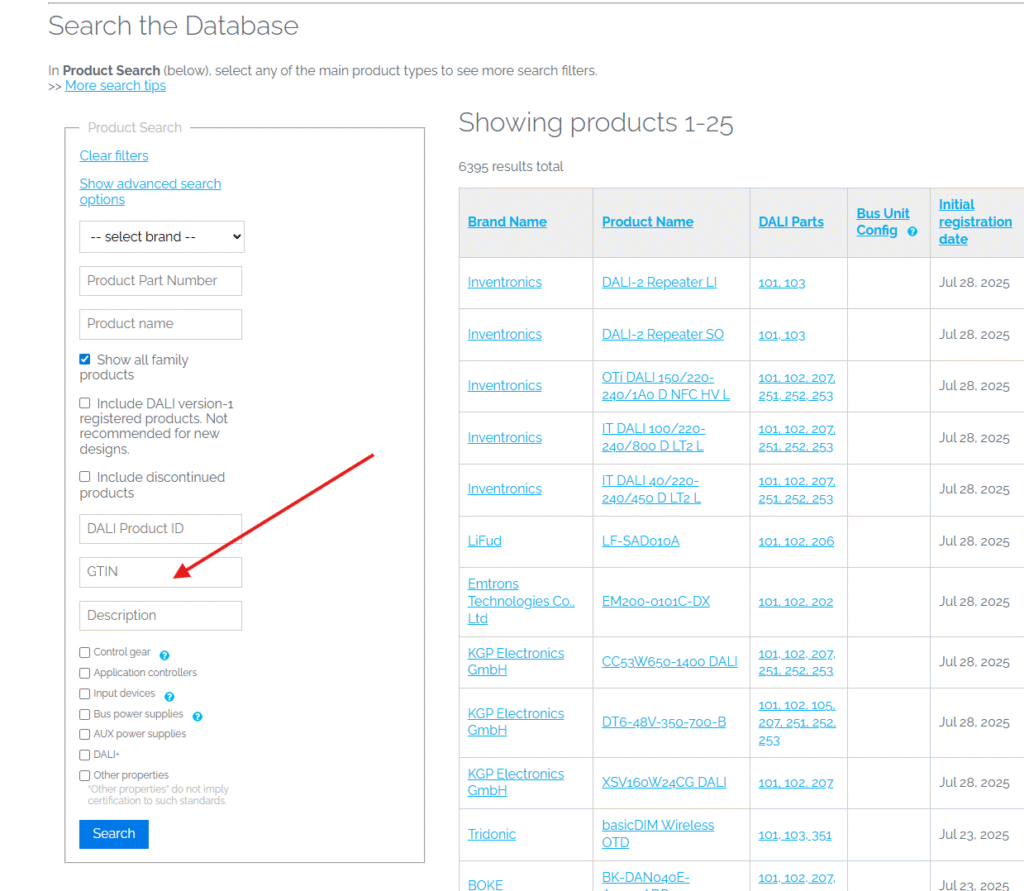This screenshot has width=1024, height=891.
Task: Open XSV160W24CG DALI product
Action: (664, 783)
